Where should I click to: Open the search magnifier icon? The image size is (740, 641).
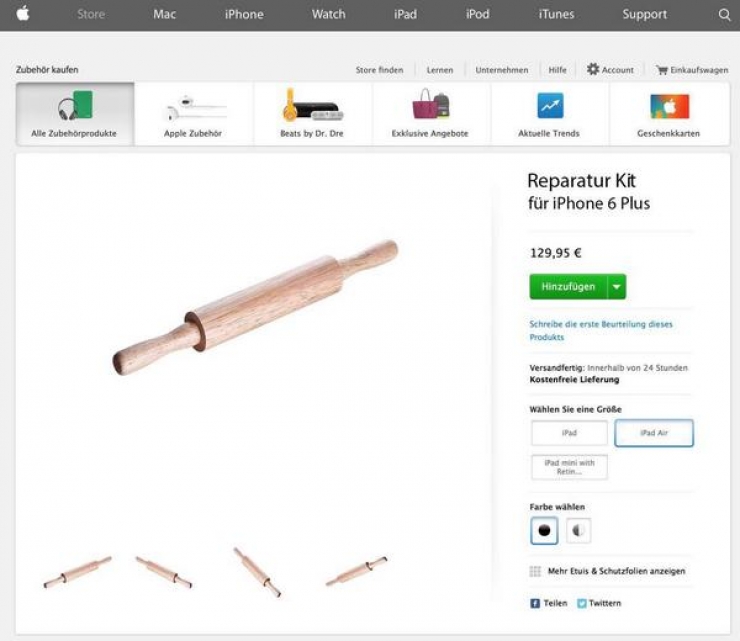(724, 15)
